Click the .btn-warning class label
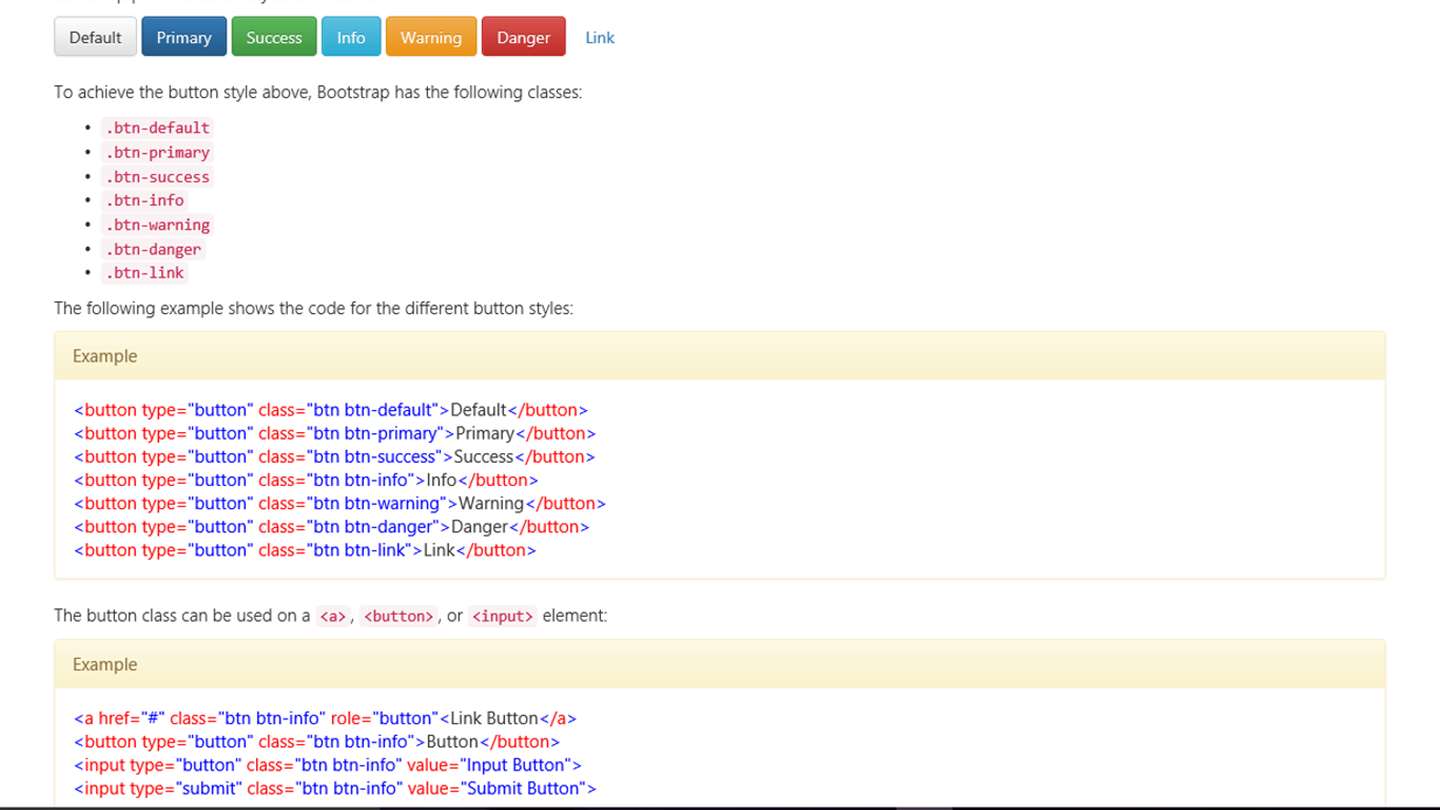This screenshot has height=810, width=1440. point(158,225)
